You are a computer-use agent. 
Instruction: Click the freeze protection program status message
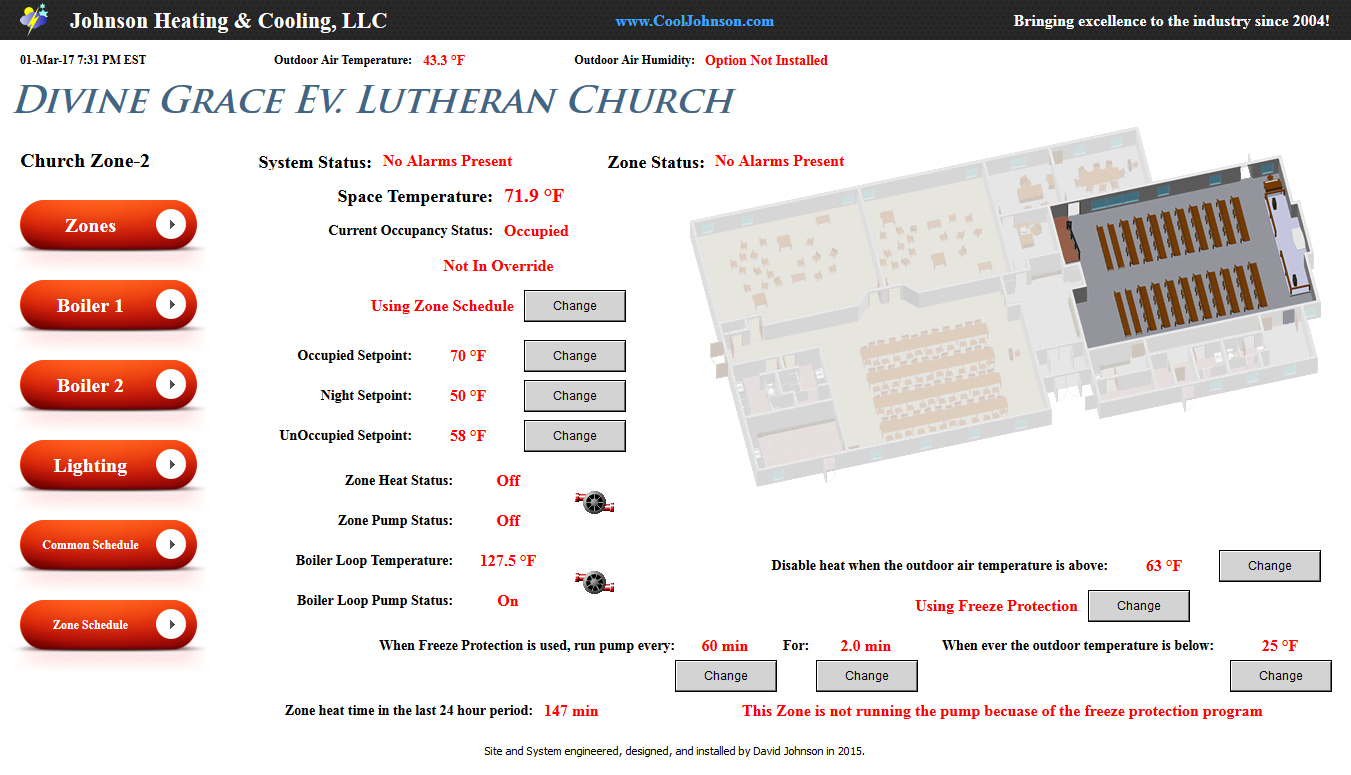point(1002,711)
